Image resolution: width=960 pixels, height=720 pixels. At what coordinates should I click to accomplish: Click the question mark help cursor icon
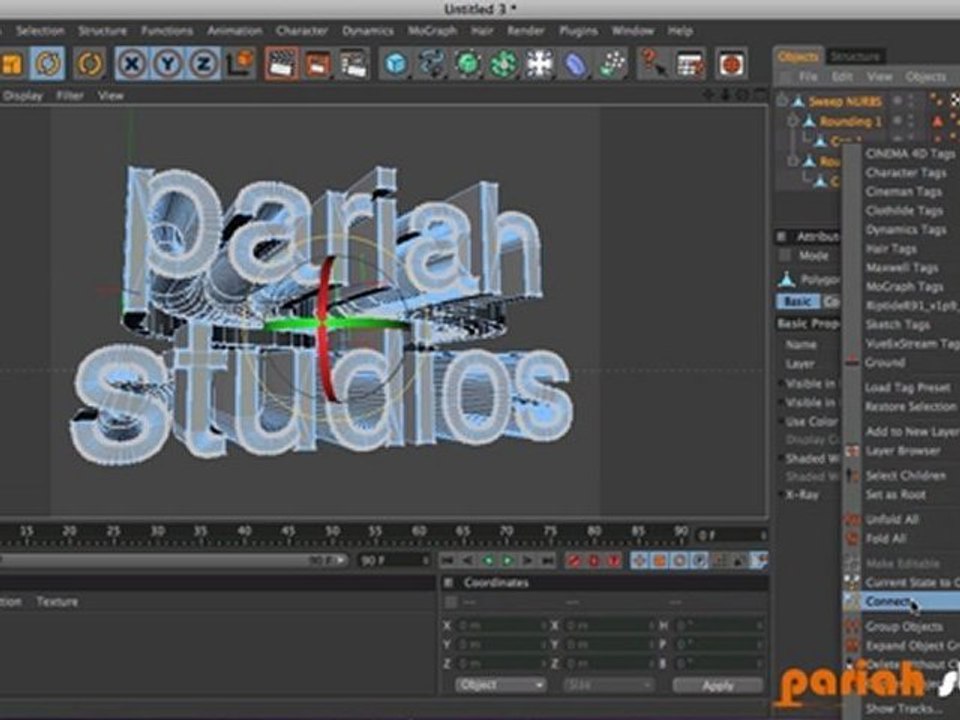click(x=654, y=64)
